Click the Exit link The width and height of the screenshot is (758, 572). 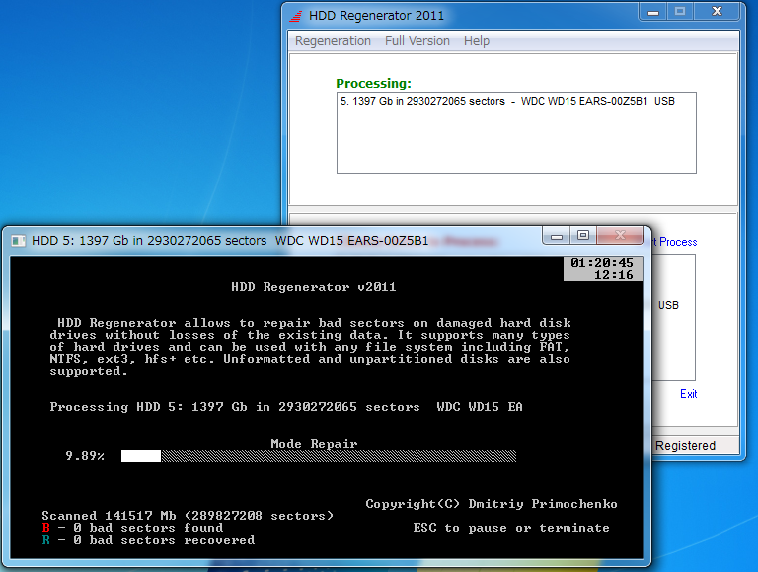point(688,394)
